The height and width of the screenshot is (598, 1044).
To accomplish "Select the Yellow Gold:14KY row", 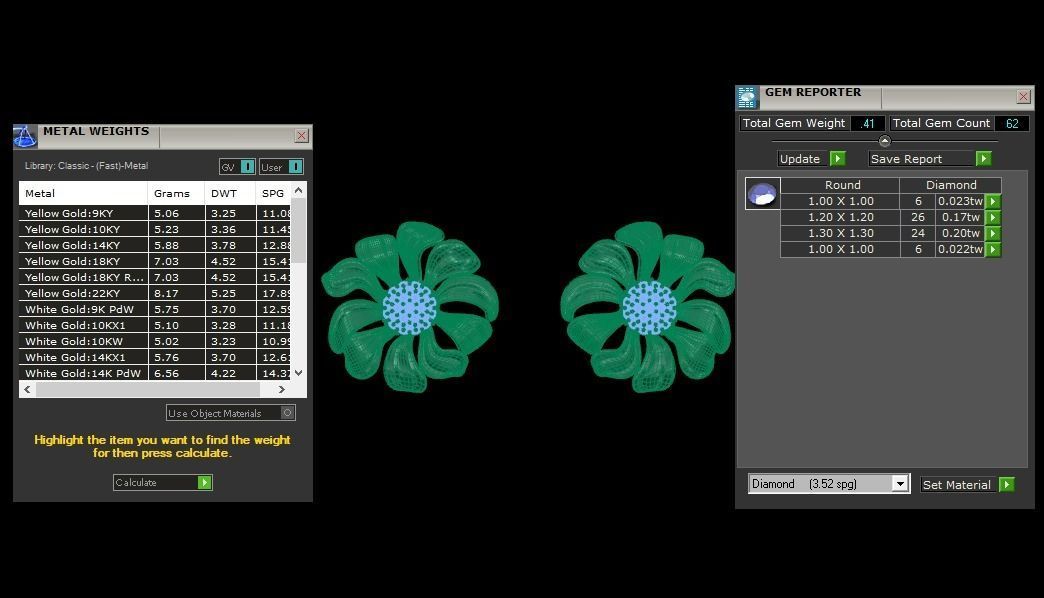I will [x=155, y=245].
